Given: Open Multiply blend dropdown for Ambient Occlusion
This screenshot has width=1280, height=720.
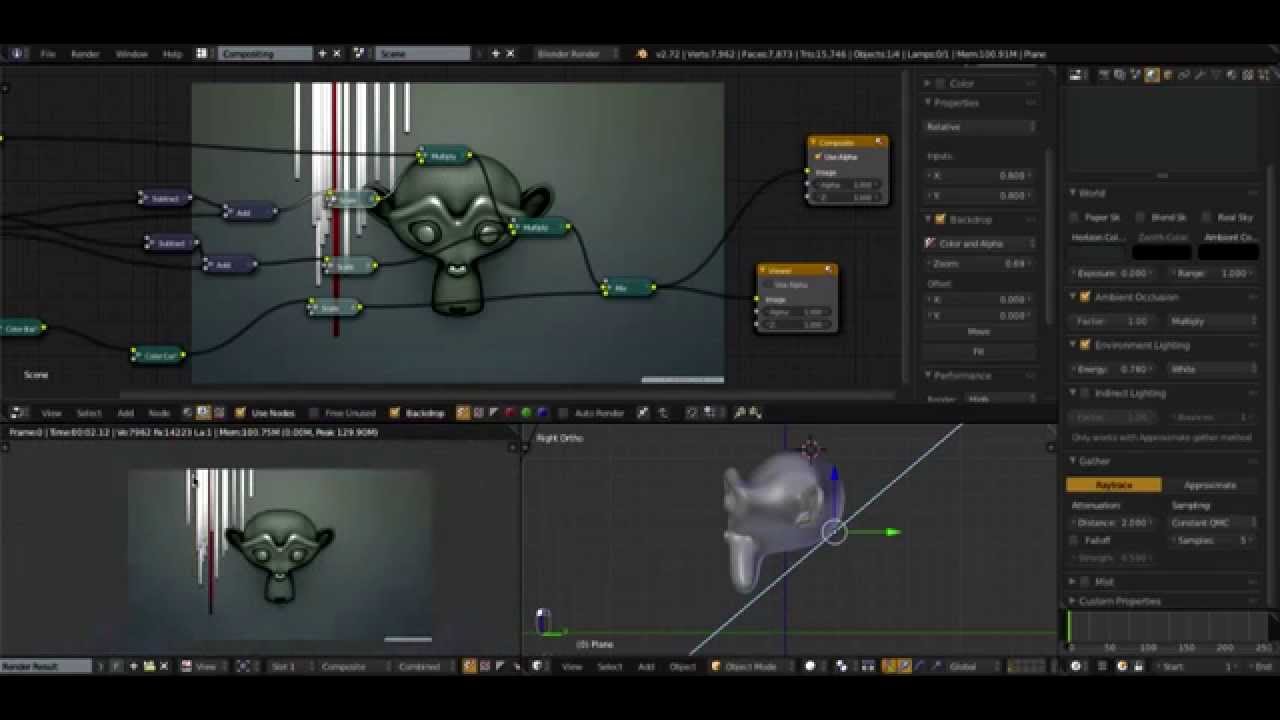Looking at the screenshot, I should (x=1212, y=321).
